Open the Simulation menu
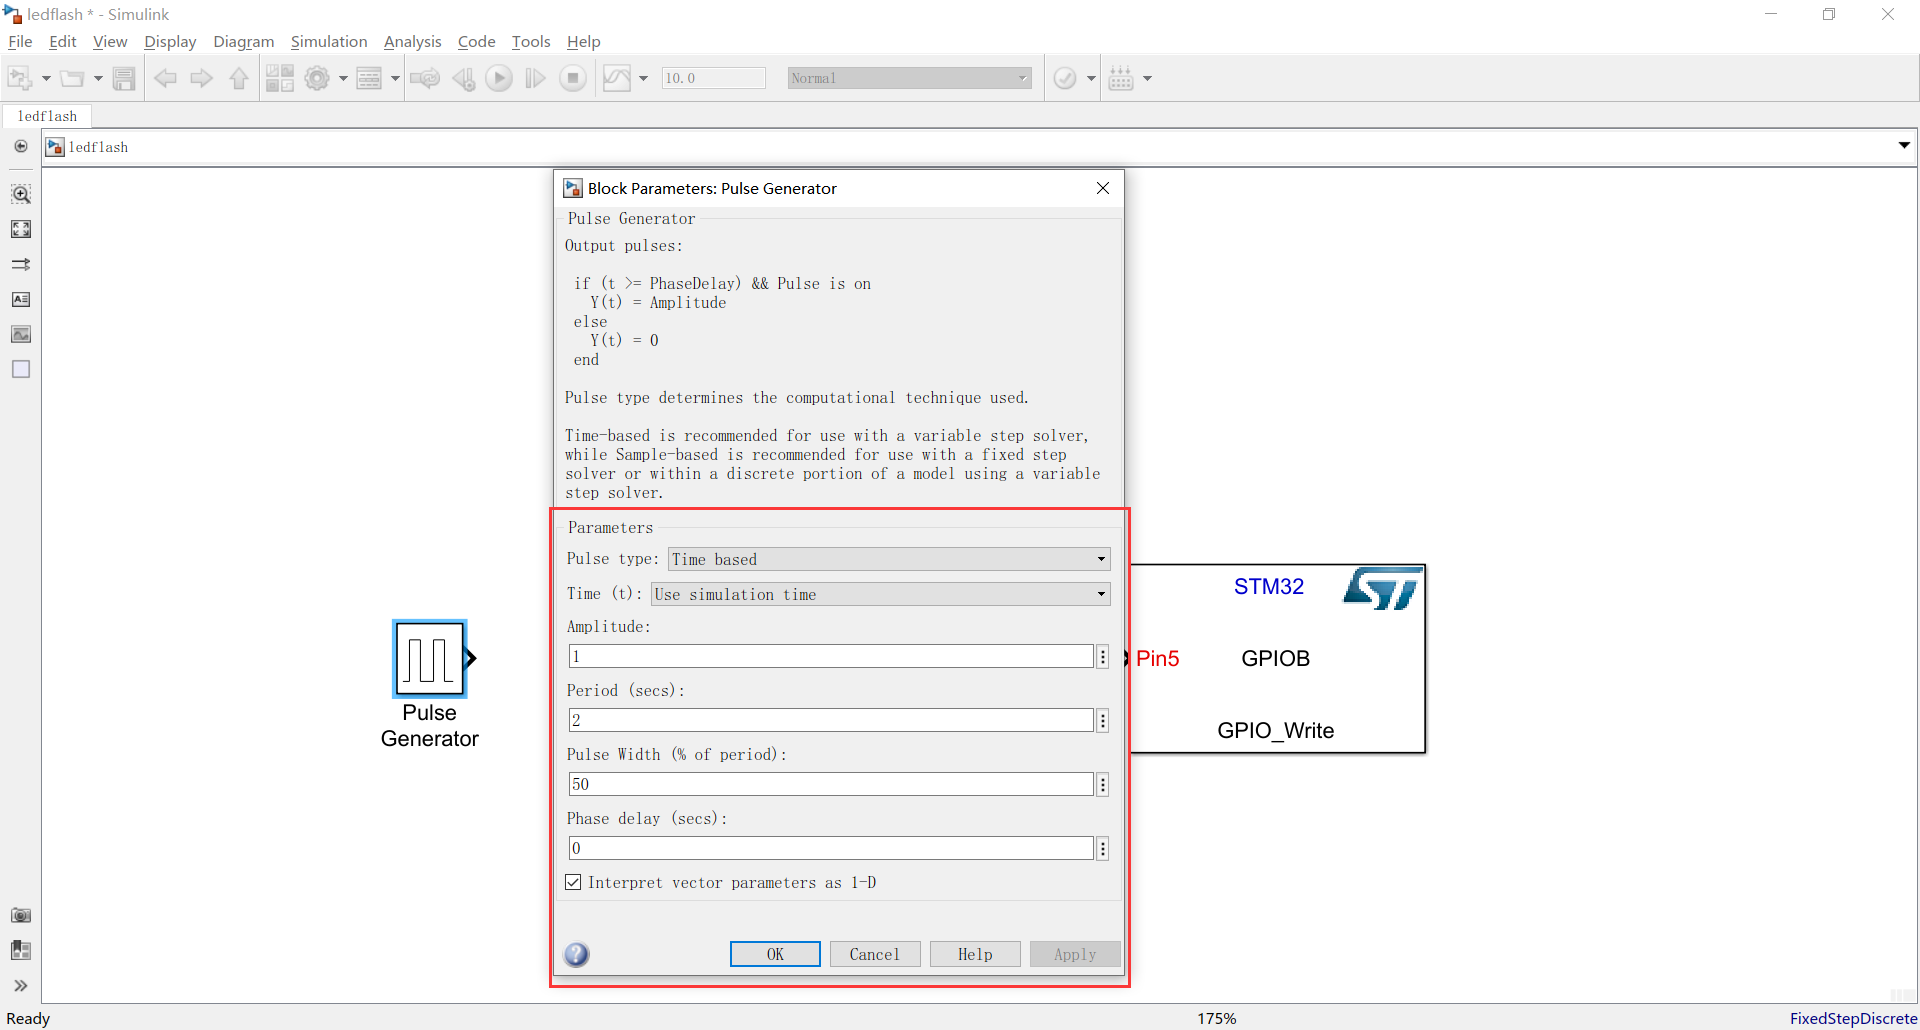The height and width of the screenshot is (1030, 1920). click(329, 41)
